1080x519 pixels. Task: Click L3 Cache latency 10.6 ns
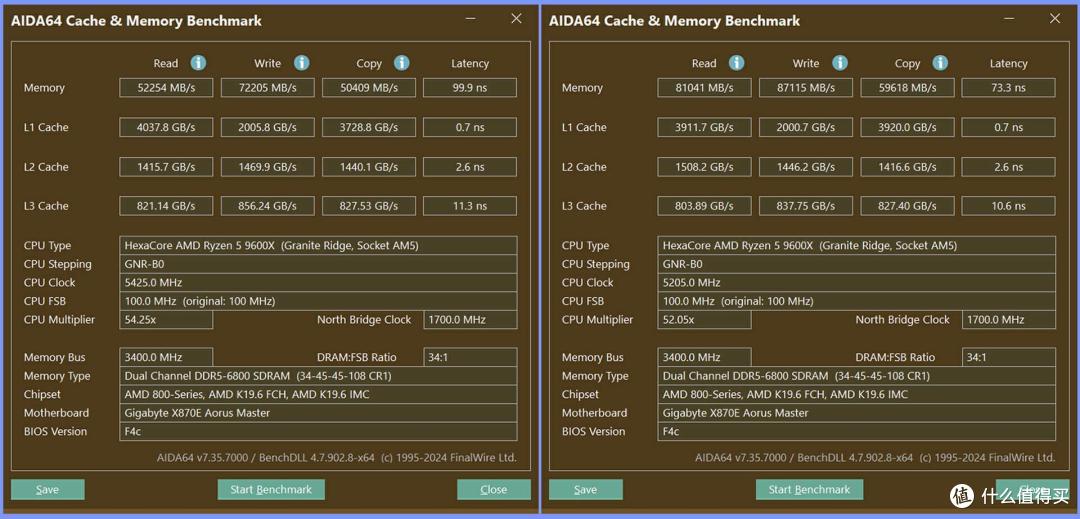tap(1008, 206)
